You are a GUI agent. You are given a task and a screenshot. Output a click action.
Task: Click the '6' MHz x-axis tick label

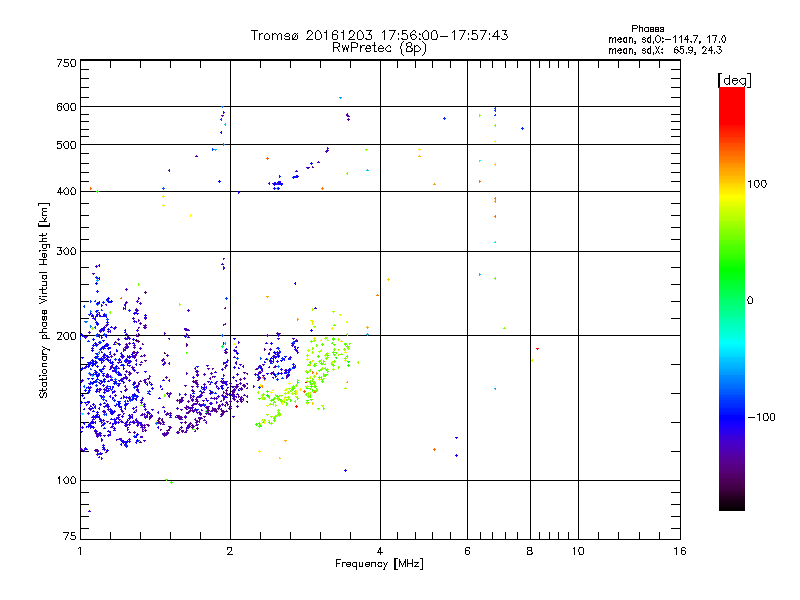pyautogui.click(x=467, y=552)
